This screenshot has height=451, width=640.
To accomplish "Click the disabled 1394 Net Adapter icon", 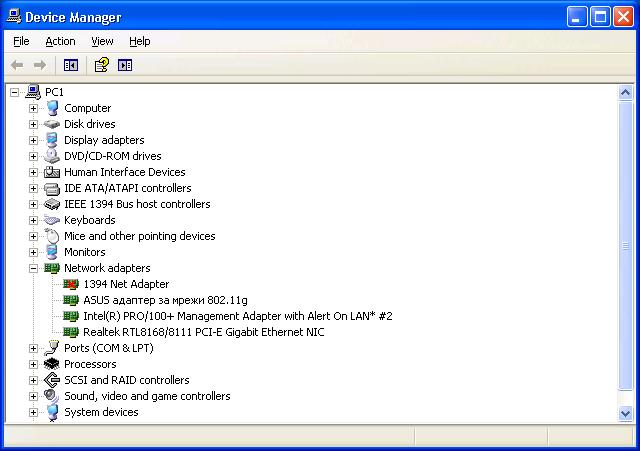I will pyautogui.click(x=71, y=284).
